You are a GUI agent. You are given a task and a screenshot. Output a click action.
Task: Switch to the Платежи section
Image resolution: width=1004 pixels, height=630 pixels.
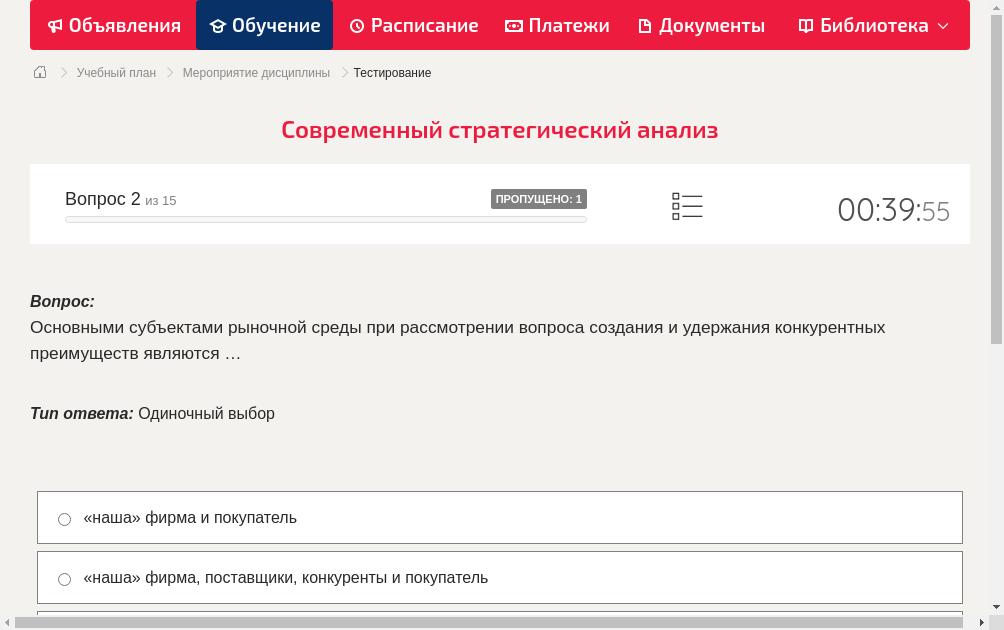click(x=557, y=25)
